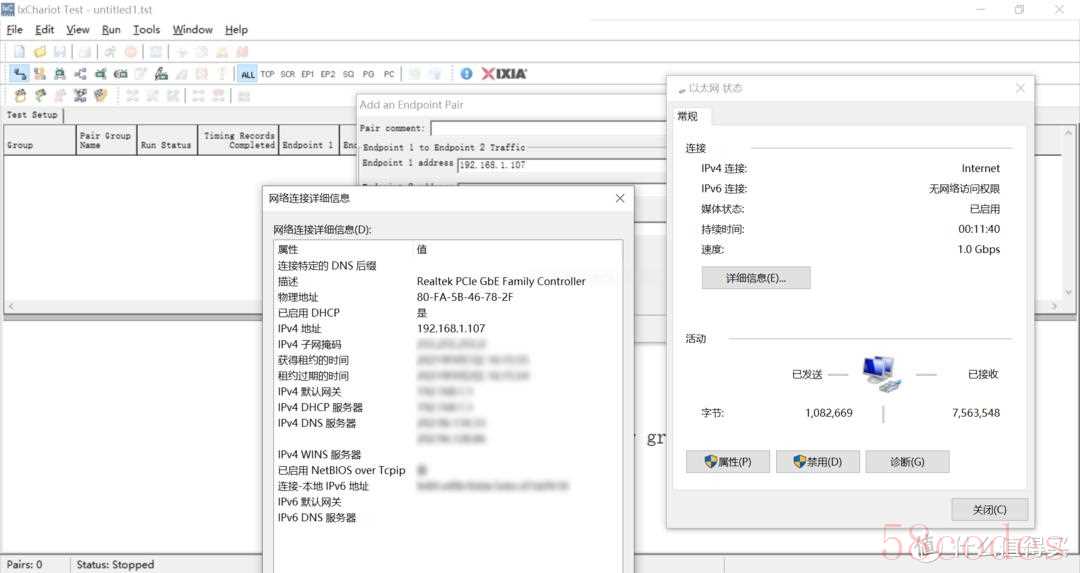Viewport: 1080px width, 573px height.
Task: Click the New test file icon
Action: (19, 51)
